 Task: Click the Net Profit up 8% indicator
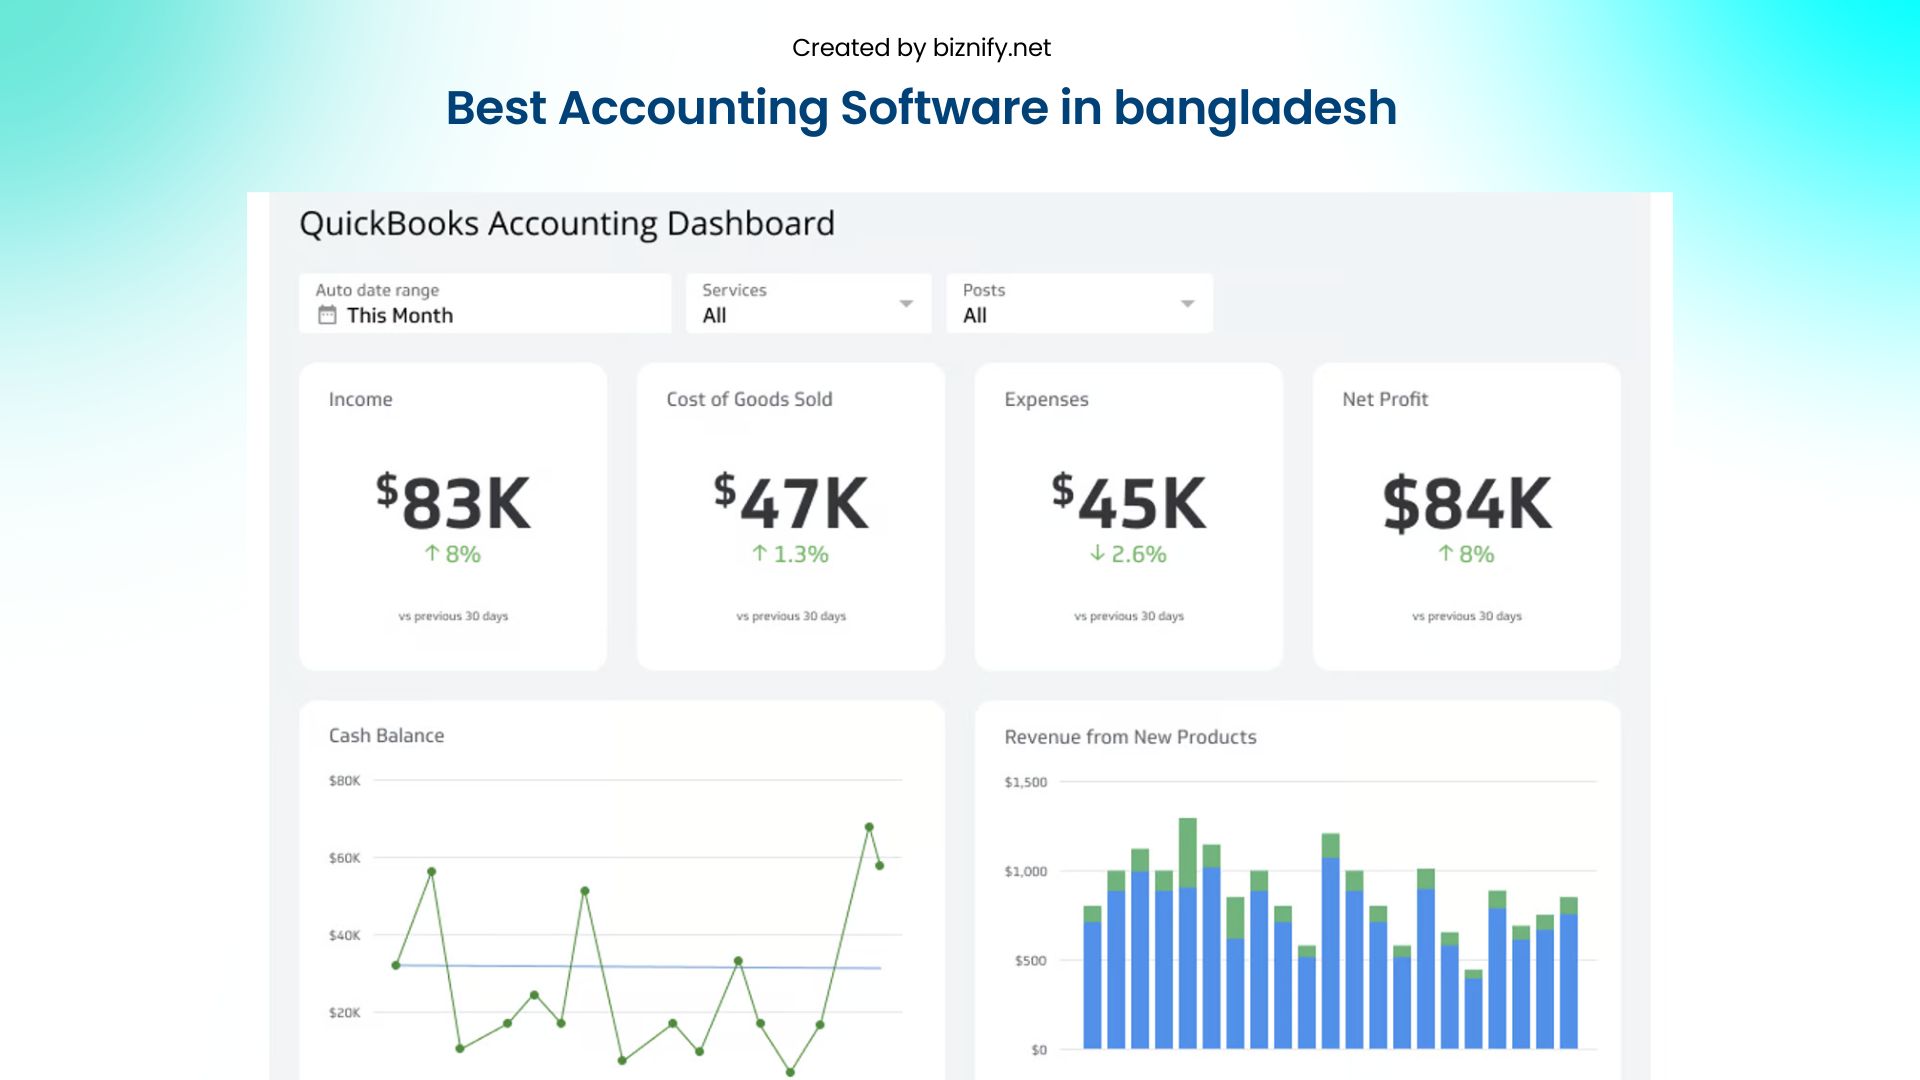[x=1466, y=554]
